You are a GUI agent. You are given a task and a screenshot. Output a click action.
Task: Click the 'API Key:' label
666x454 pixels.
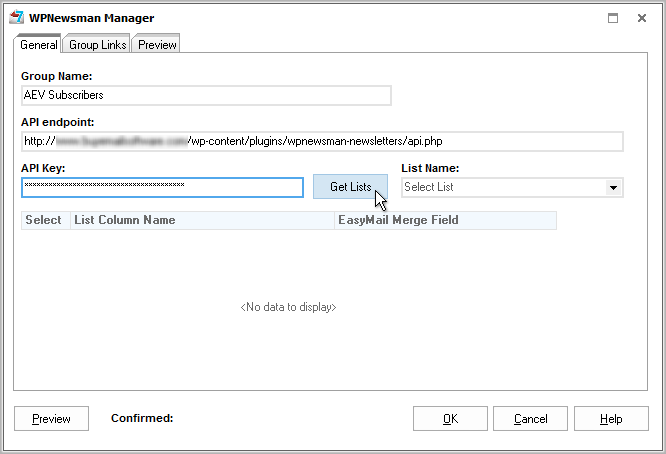pos(43,168)
